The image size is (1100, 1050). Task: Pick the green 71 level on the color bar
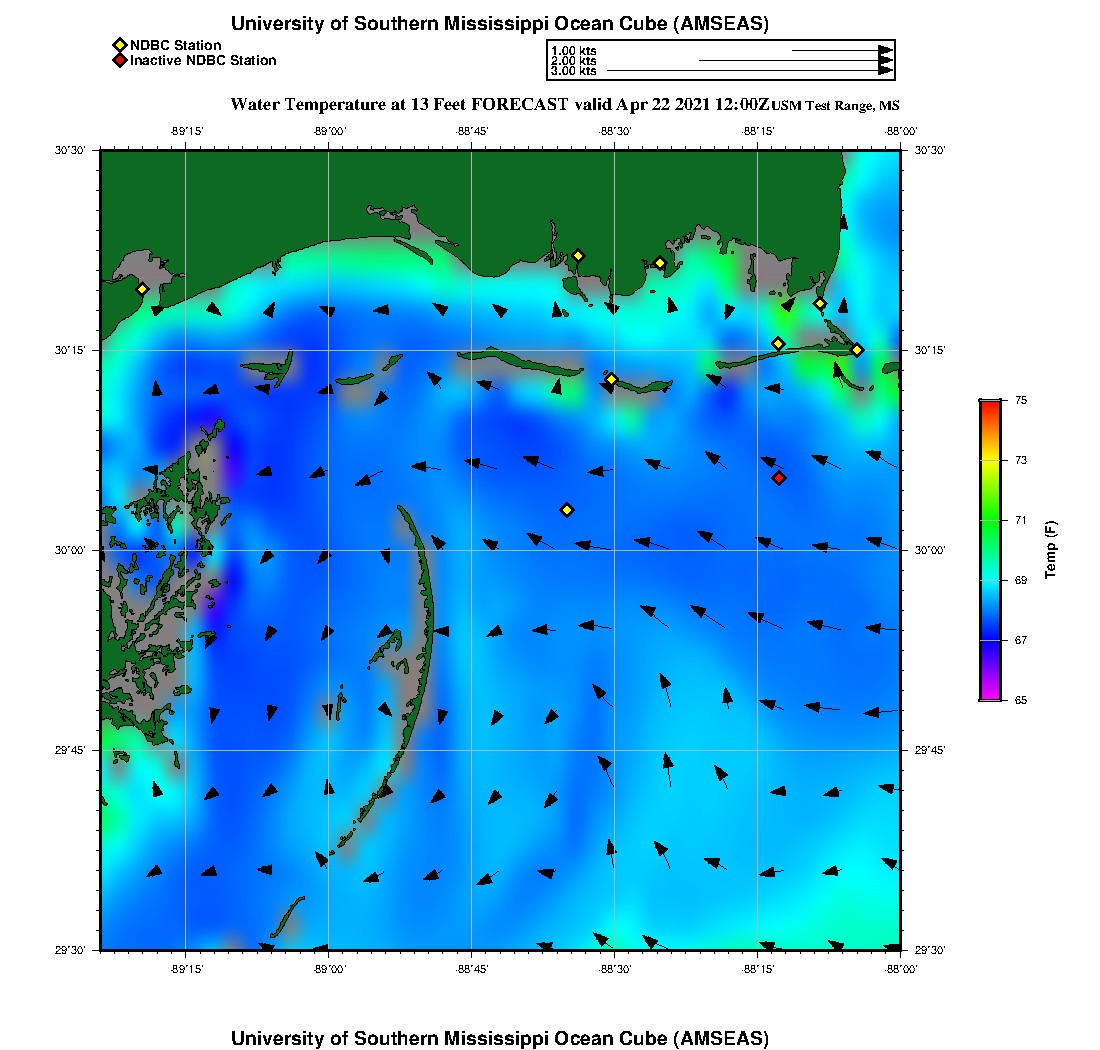(989, 520)
